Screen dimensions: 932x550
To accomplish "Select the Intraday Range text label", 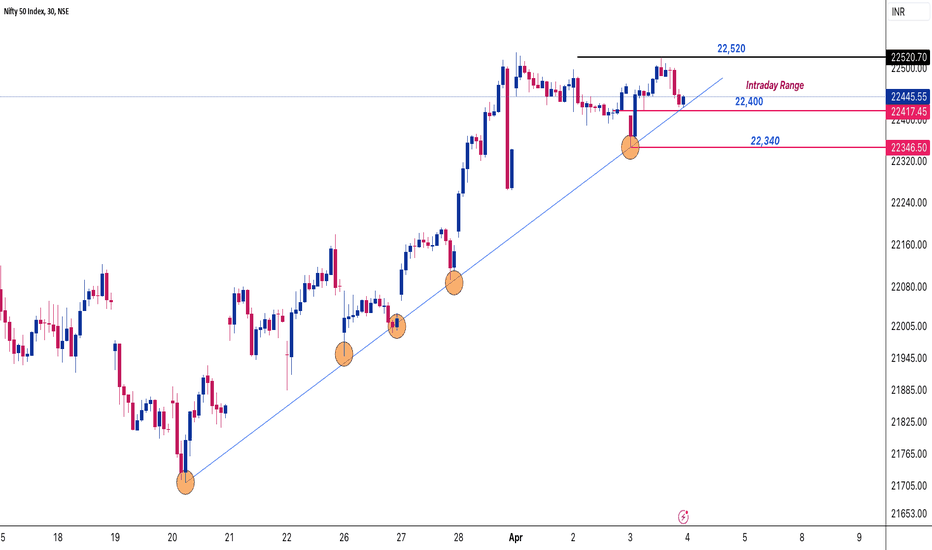I will (774, 85).
